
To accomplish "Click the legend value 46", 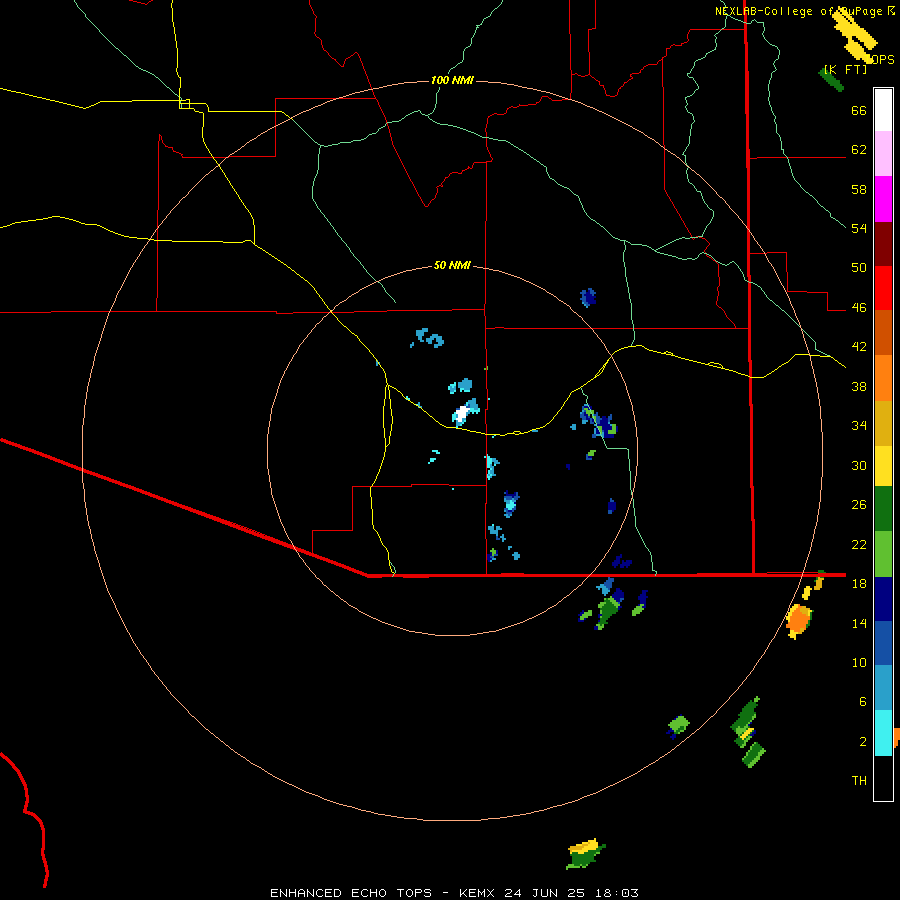I will tap(859, 308).
